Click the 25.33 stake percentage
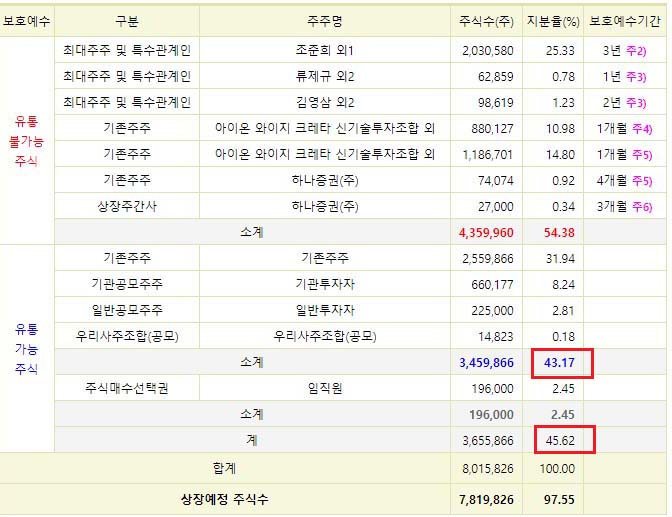This screenshot has width=672, height=517. pyautogui.click(x=560, y=51)
